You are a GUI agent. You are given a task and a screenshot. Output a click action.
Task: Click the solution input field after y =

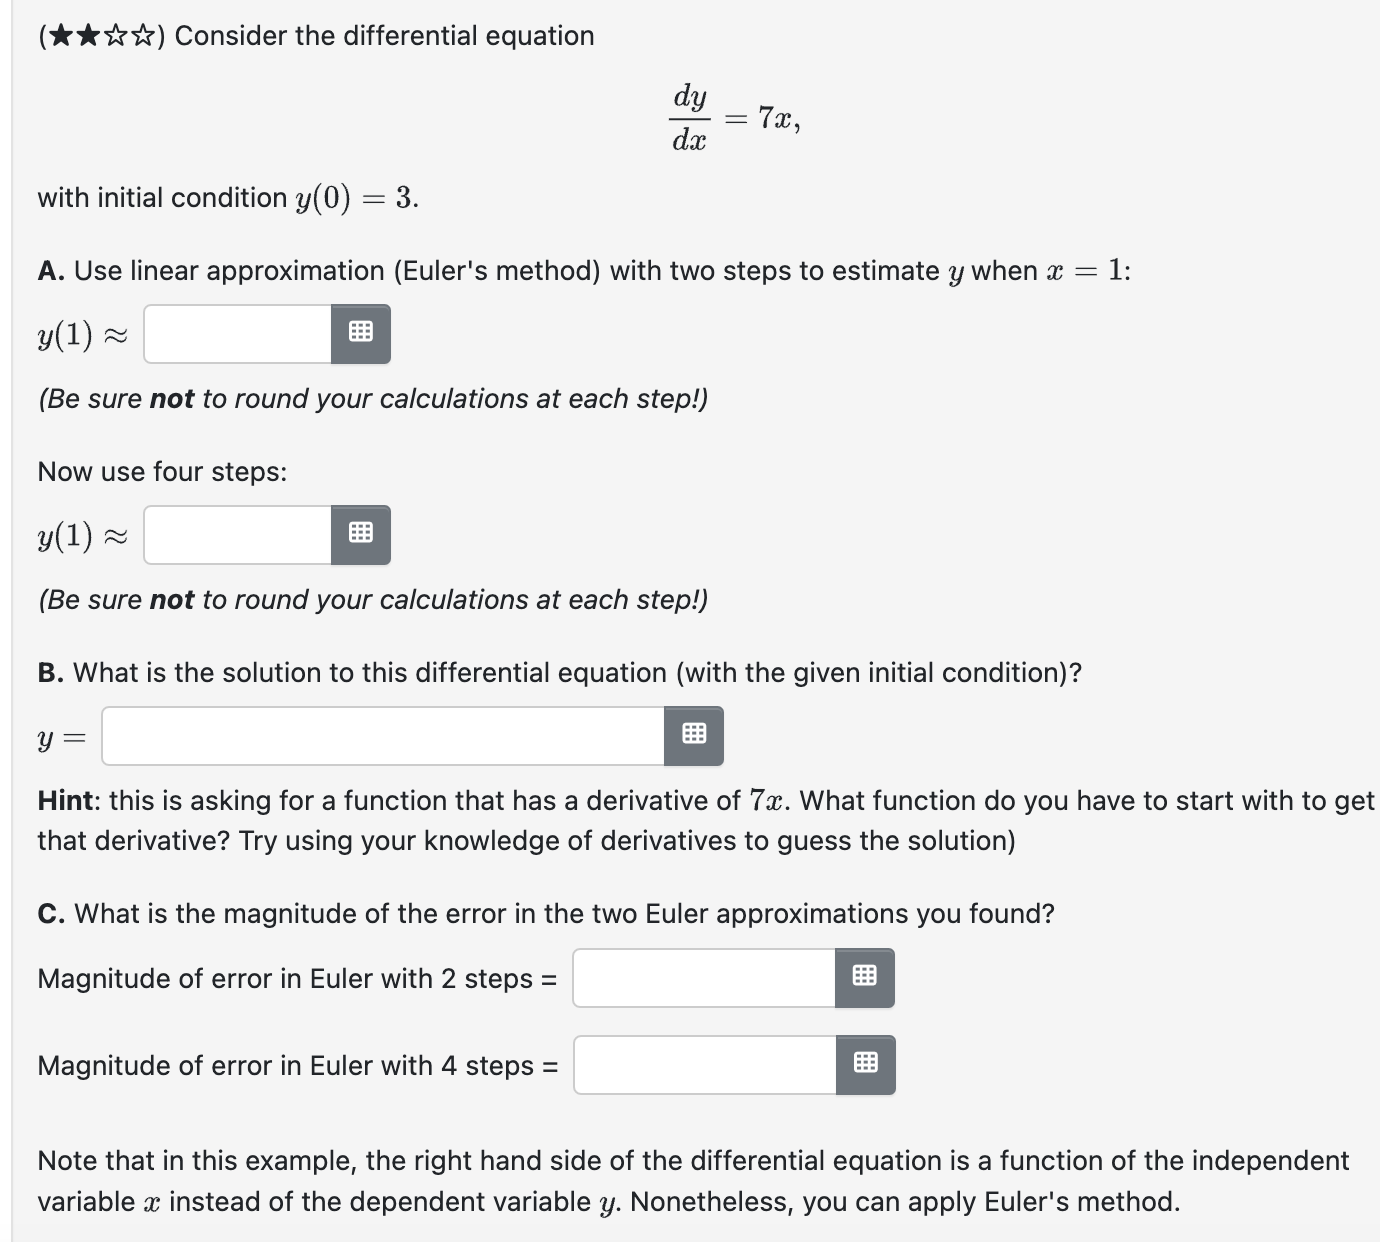(380, 735)
